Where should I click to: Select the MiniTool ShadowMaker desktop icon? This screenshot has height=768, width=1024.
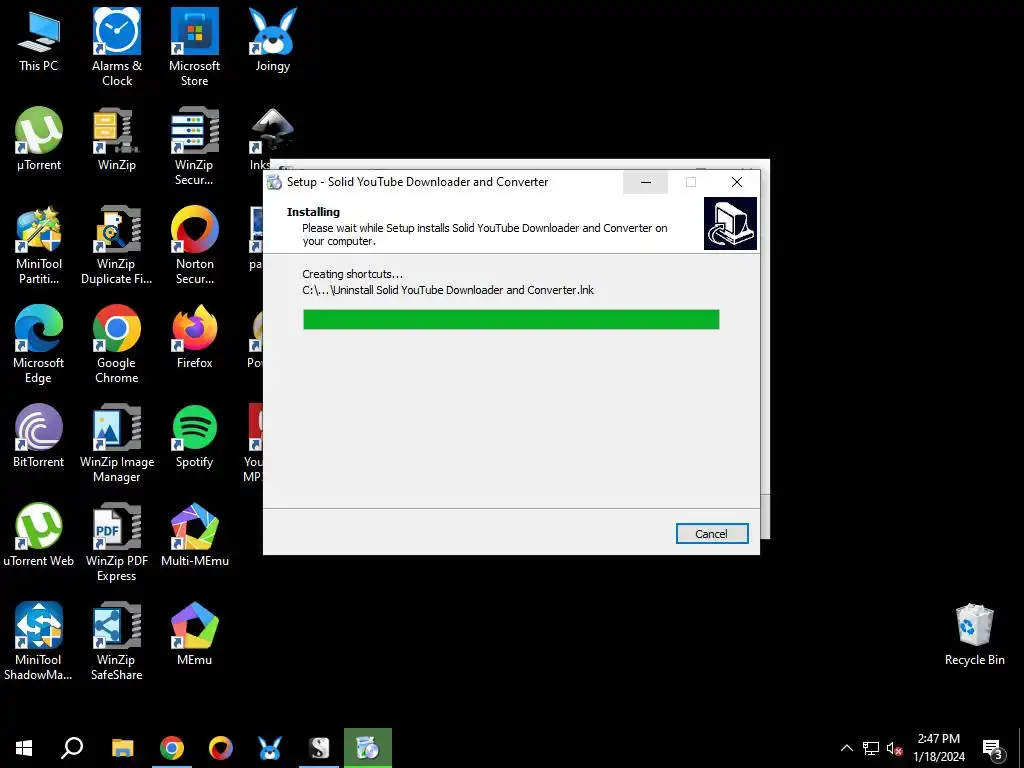pyautogui.click(x=39, y=641)
